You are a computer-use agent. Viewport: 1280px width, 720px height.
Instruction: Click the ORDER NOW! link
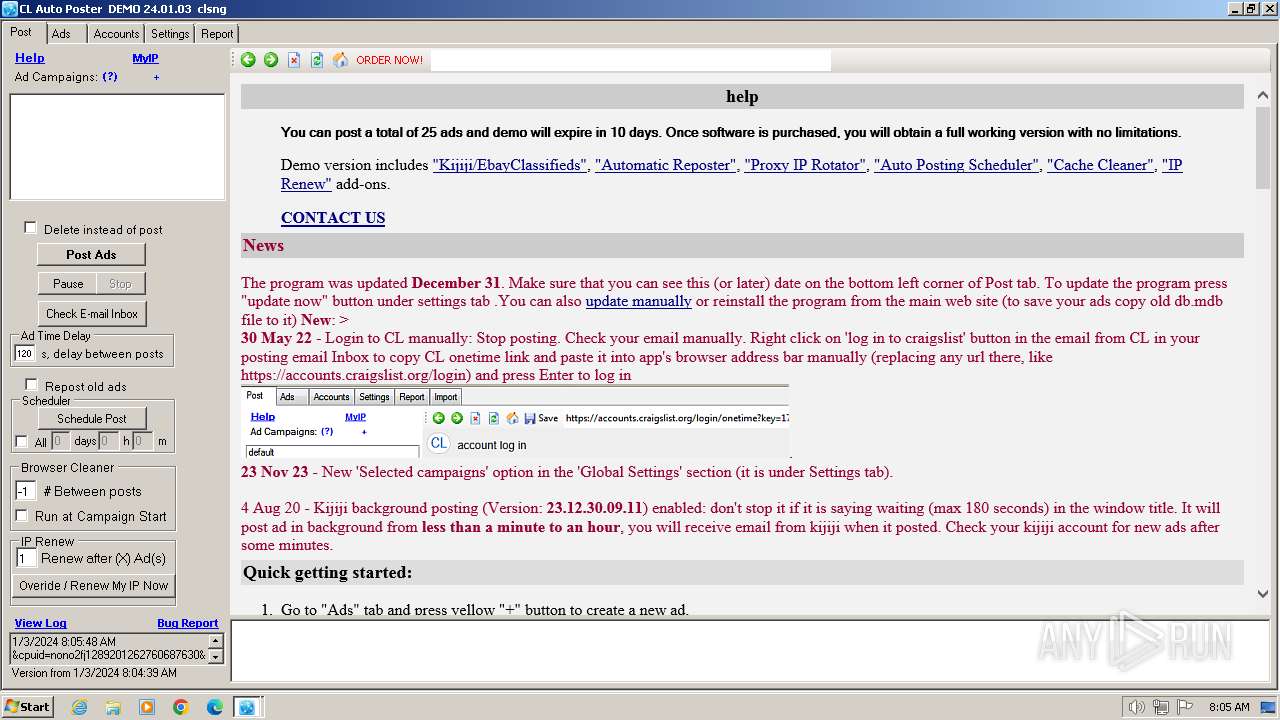(390, 60)
